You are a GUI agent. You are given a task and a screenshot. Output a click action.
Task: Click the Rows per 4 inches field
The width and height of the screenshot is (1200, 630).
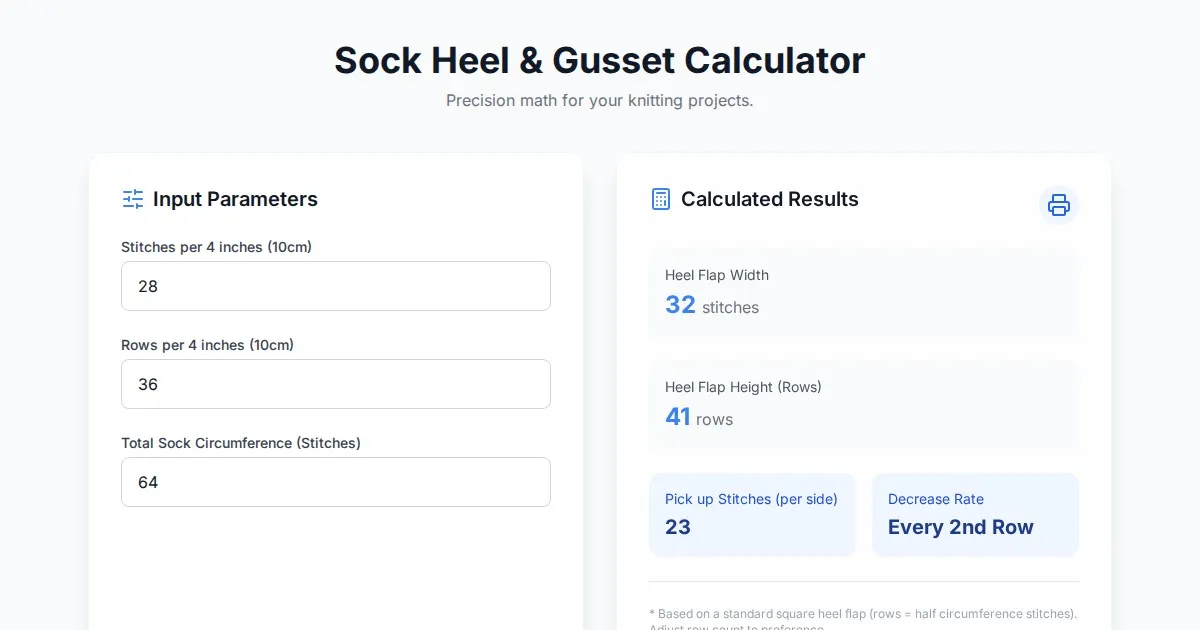pos(335,384)
